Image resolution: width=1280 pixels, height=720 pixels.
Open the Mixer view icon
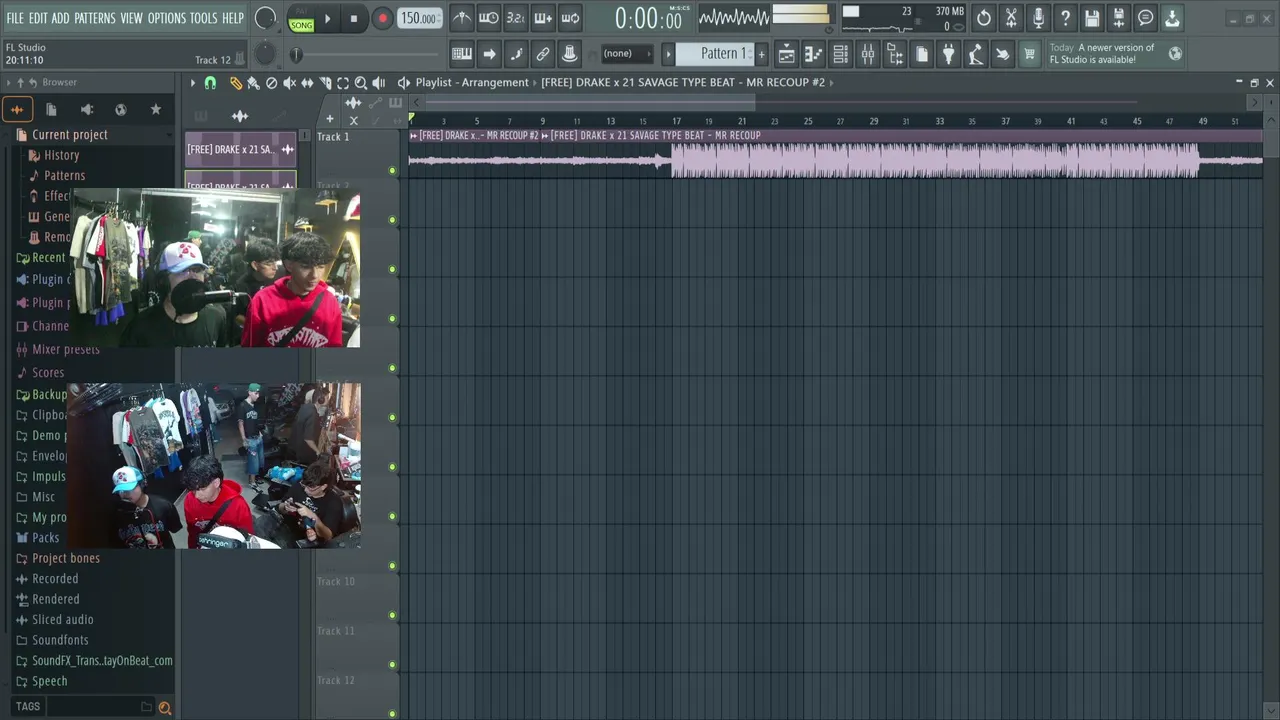tap(868, 55)
